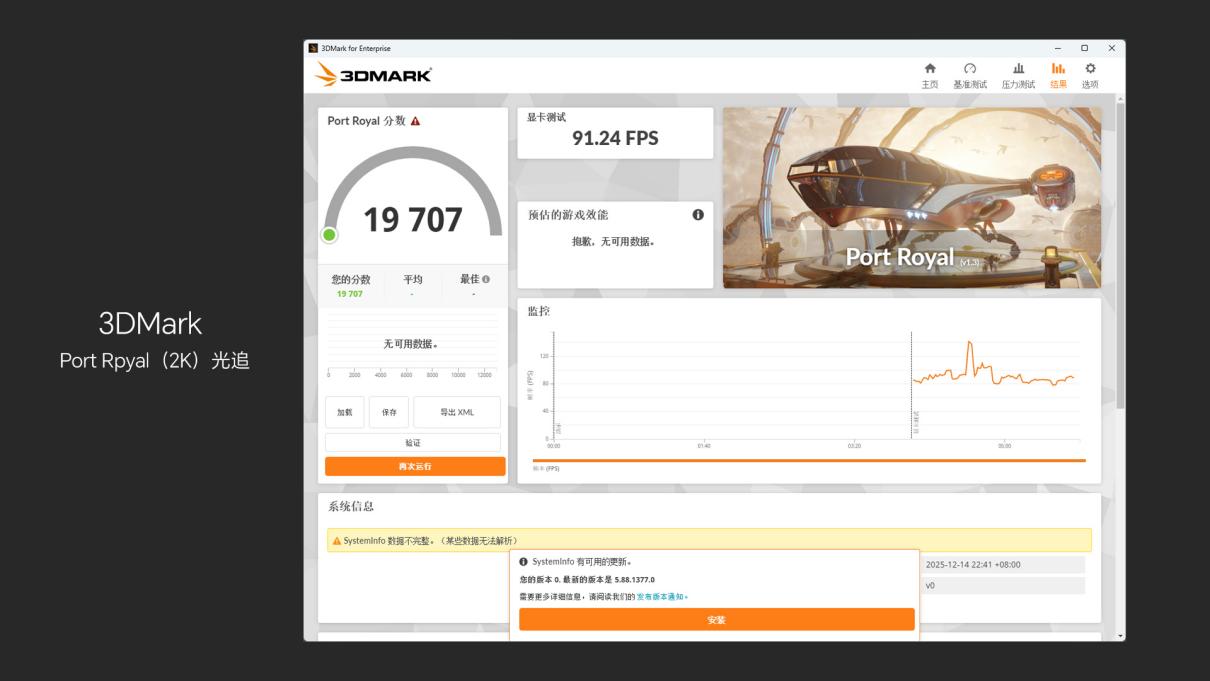1210x681 pixels.
Task: Click the info icon in 预估的游戏效能
Action: pyautogui.click(x=698, y=214)
